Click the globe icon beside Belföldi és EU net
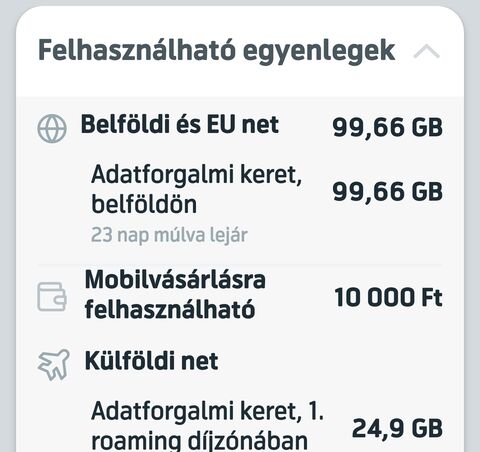 click(x=52, y=129)
